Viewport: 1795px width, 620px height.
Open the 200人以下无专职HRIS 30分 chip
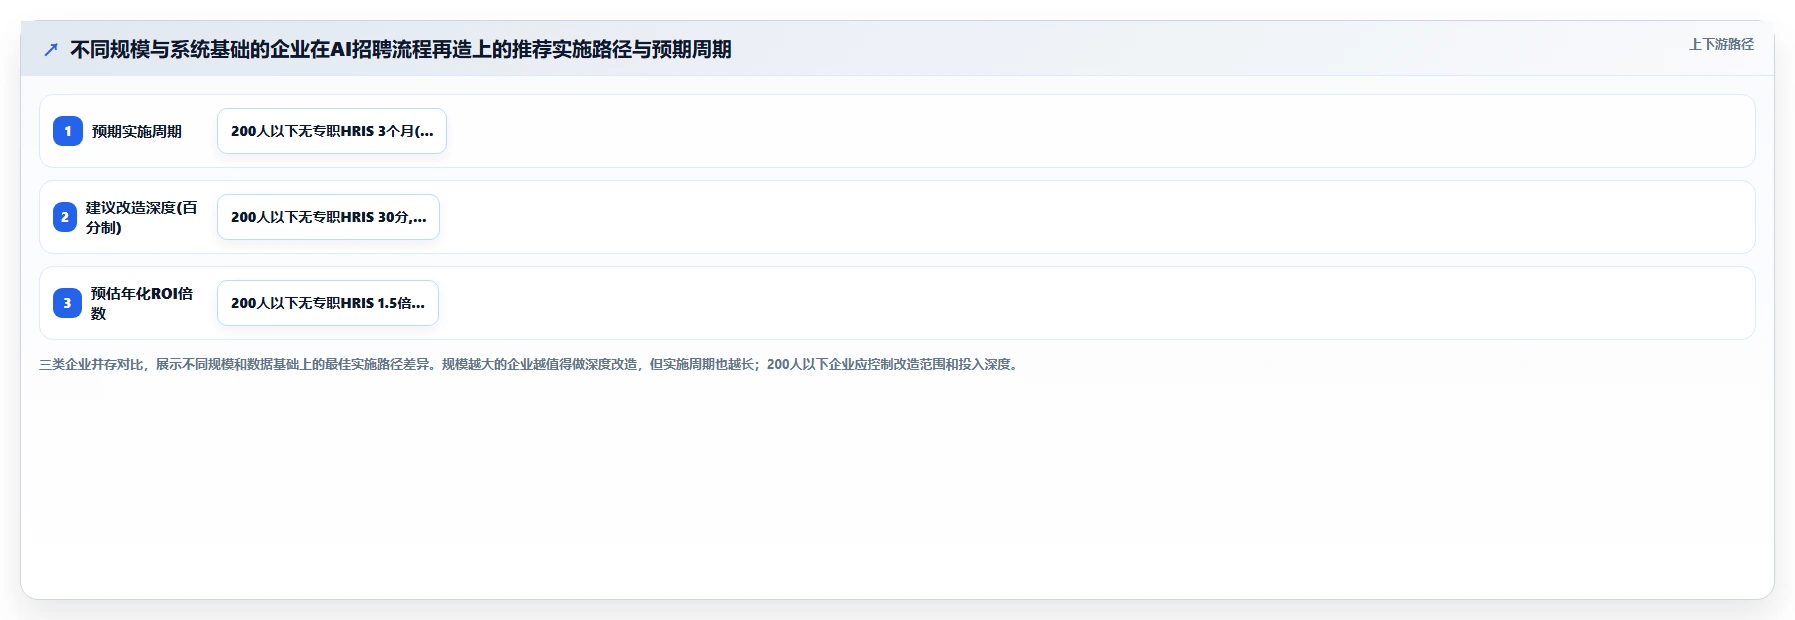(x=328, y=217)
